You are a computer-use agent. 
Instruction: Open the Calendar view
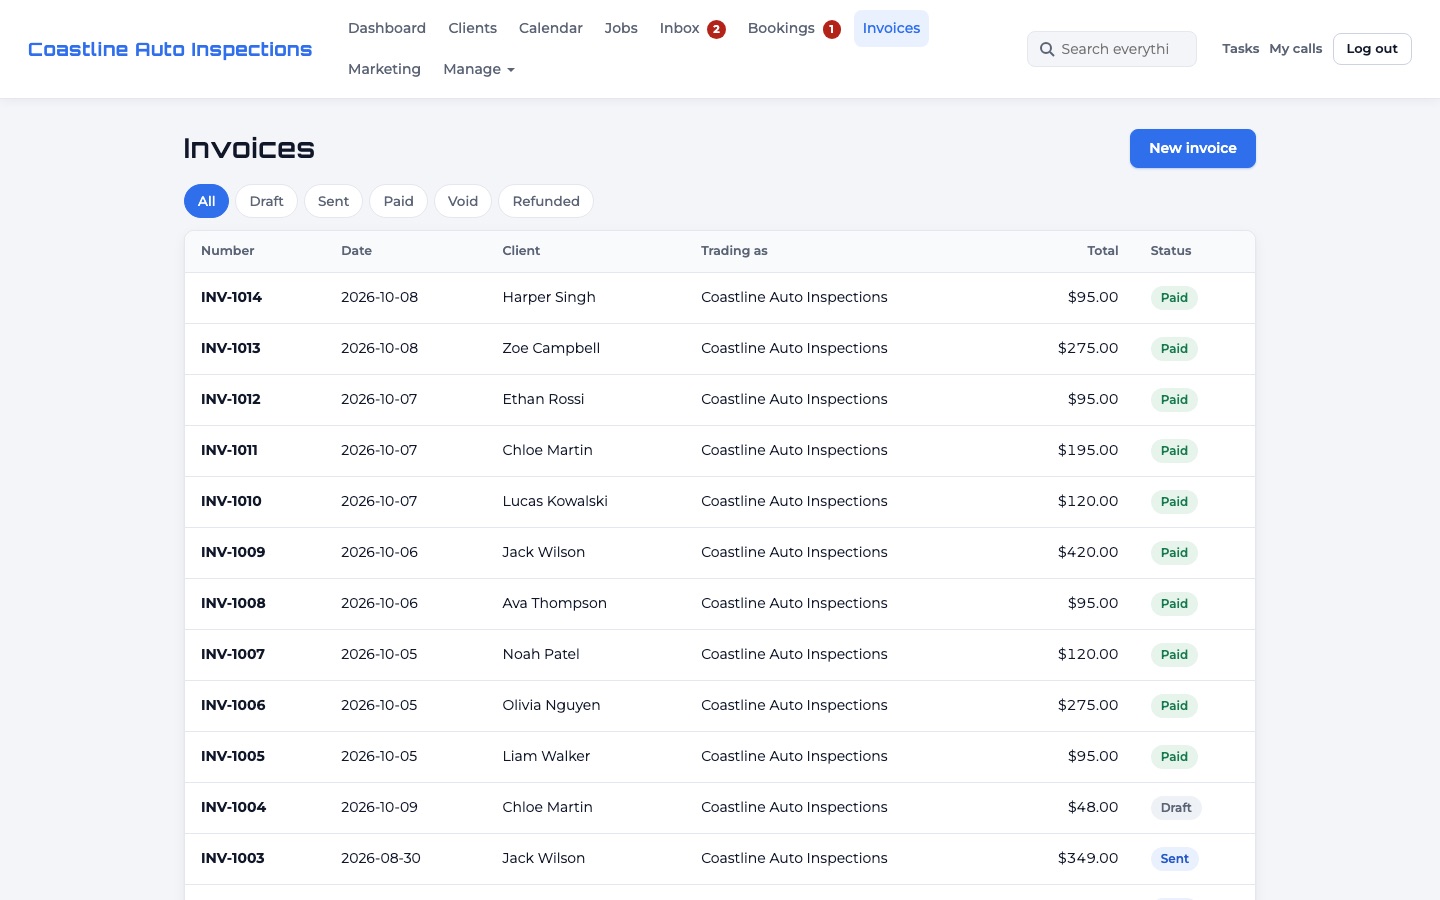[x=551, y=28]
